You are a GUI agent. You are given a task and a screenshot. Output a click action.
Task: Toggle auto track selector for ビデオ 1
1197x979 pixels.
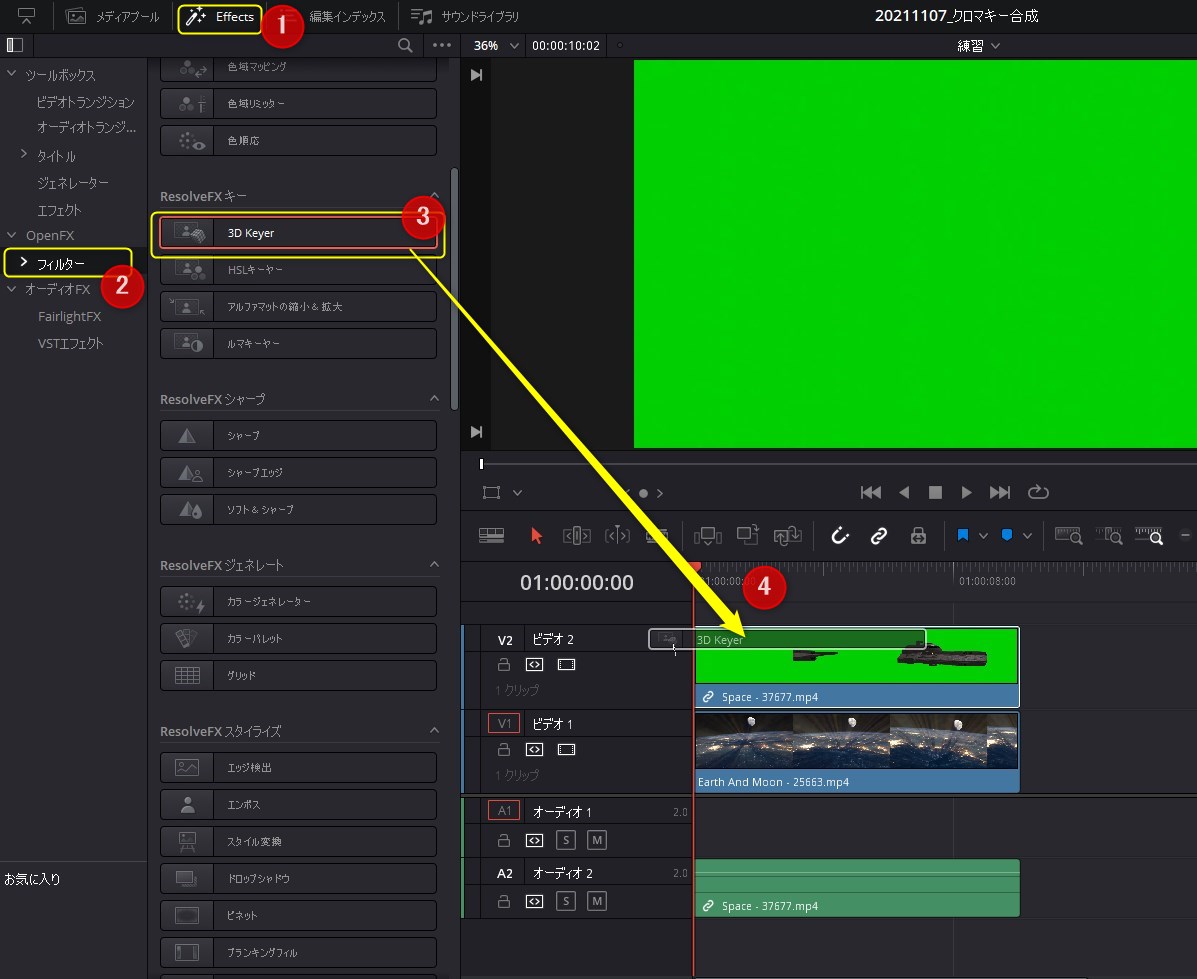point(534,749)
